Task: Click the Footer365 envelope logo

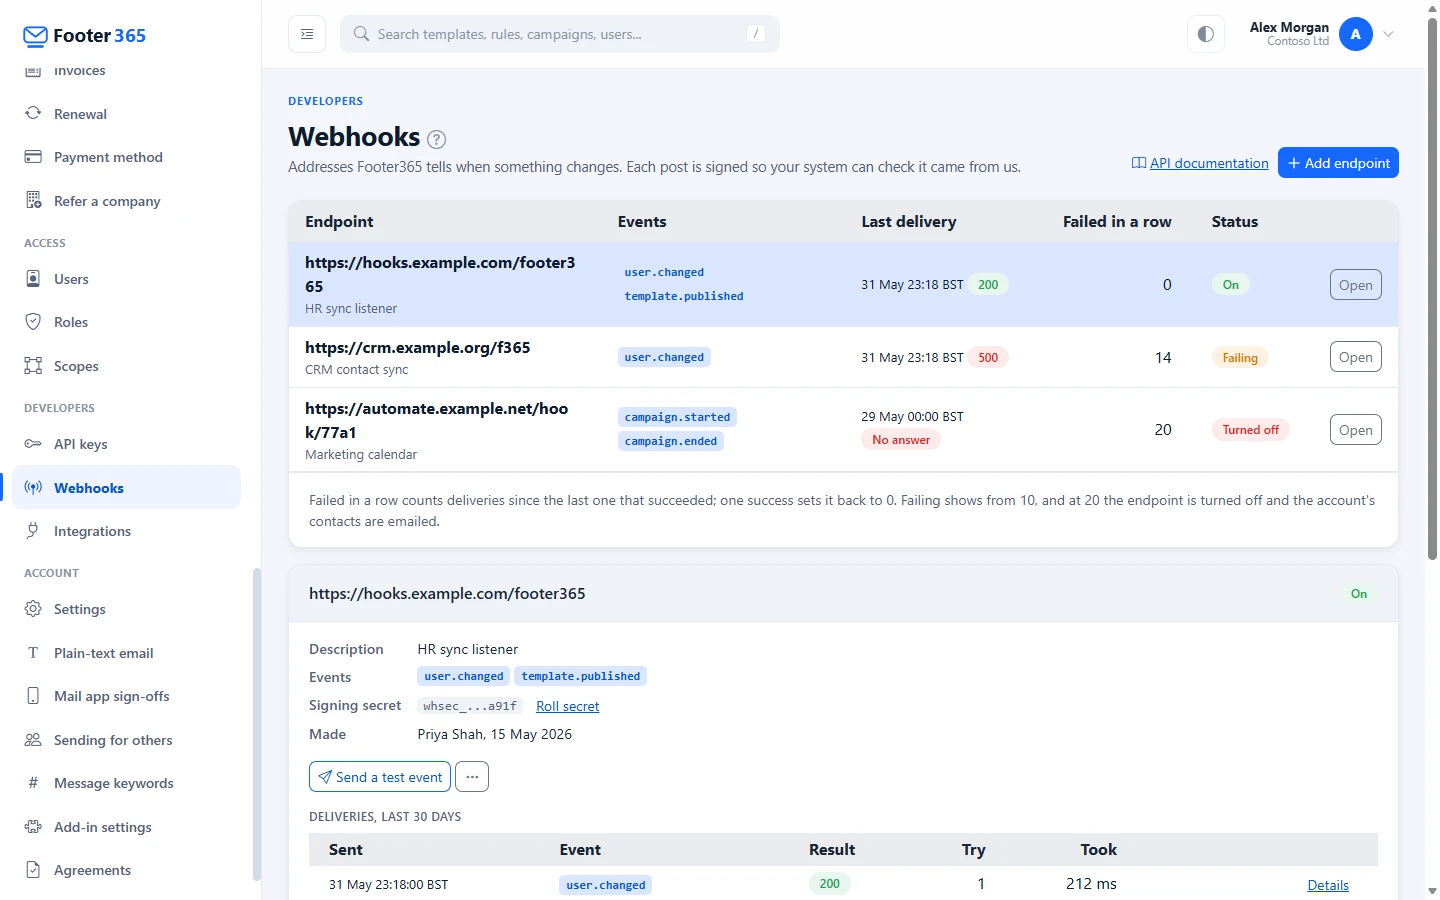Action: click(35, 36)
